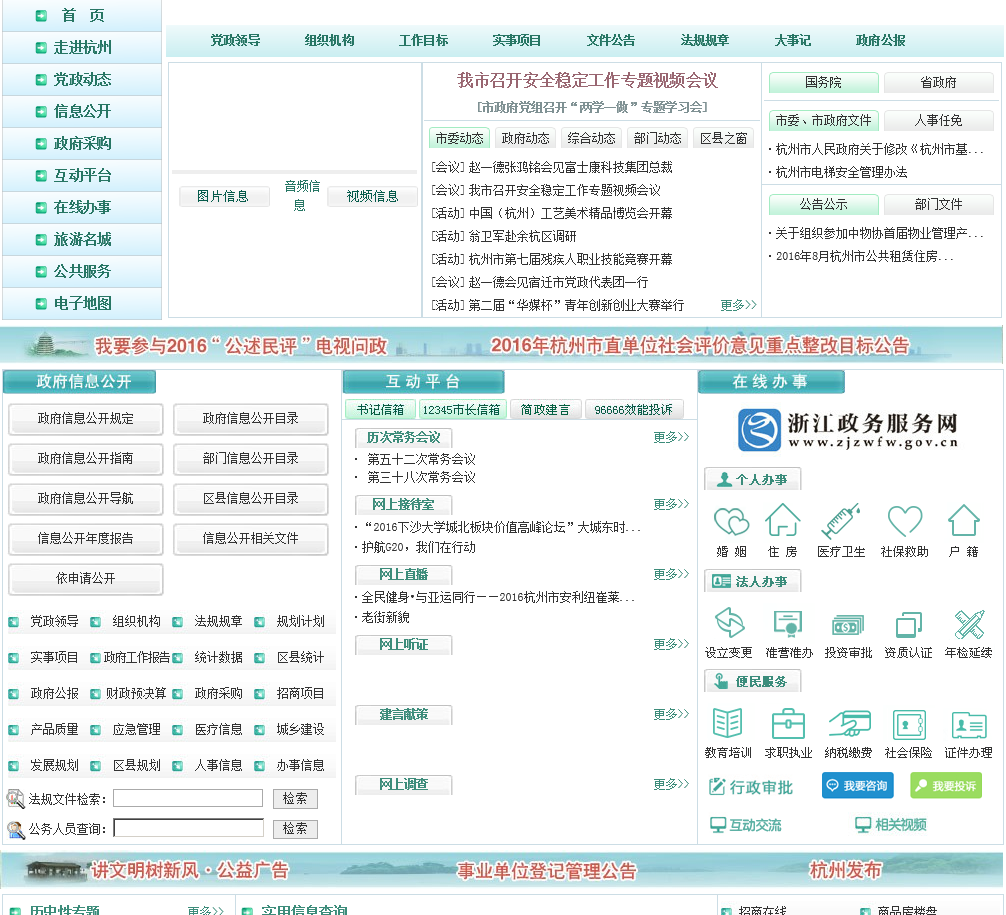Viewport: 1006px width, 915px height.
Task: Open 第五十二次常务会议 link
Action: coord(422,459)
